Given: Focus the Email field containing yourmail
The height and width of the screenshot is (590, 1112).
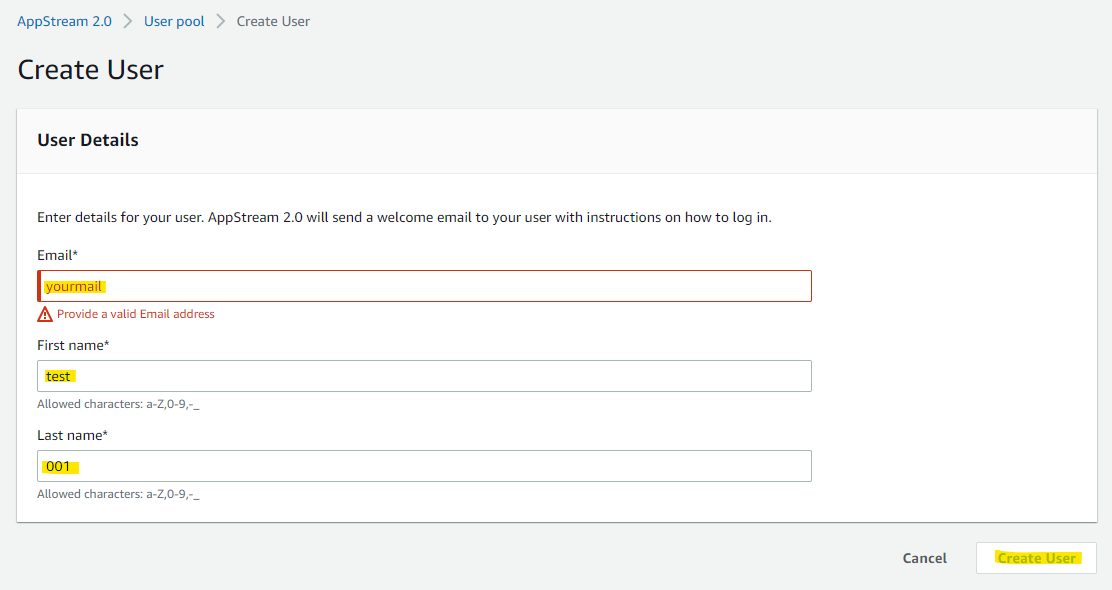Looking at the screenshot, I should point(424,286).
